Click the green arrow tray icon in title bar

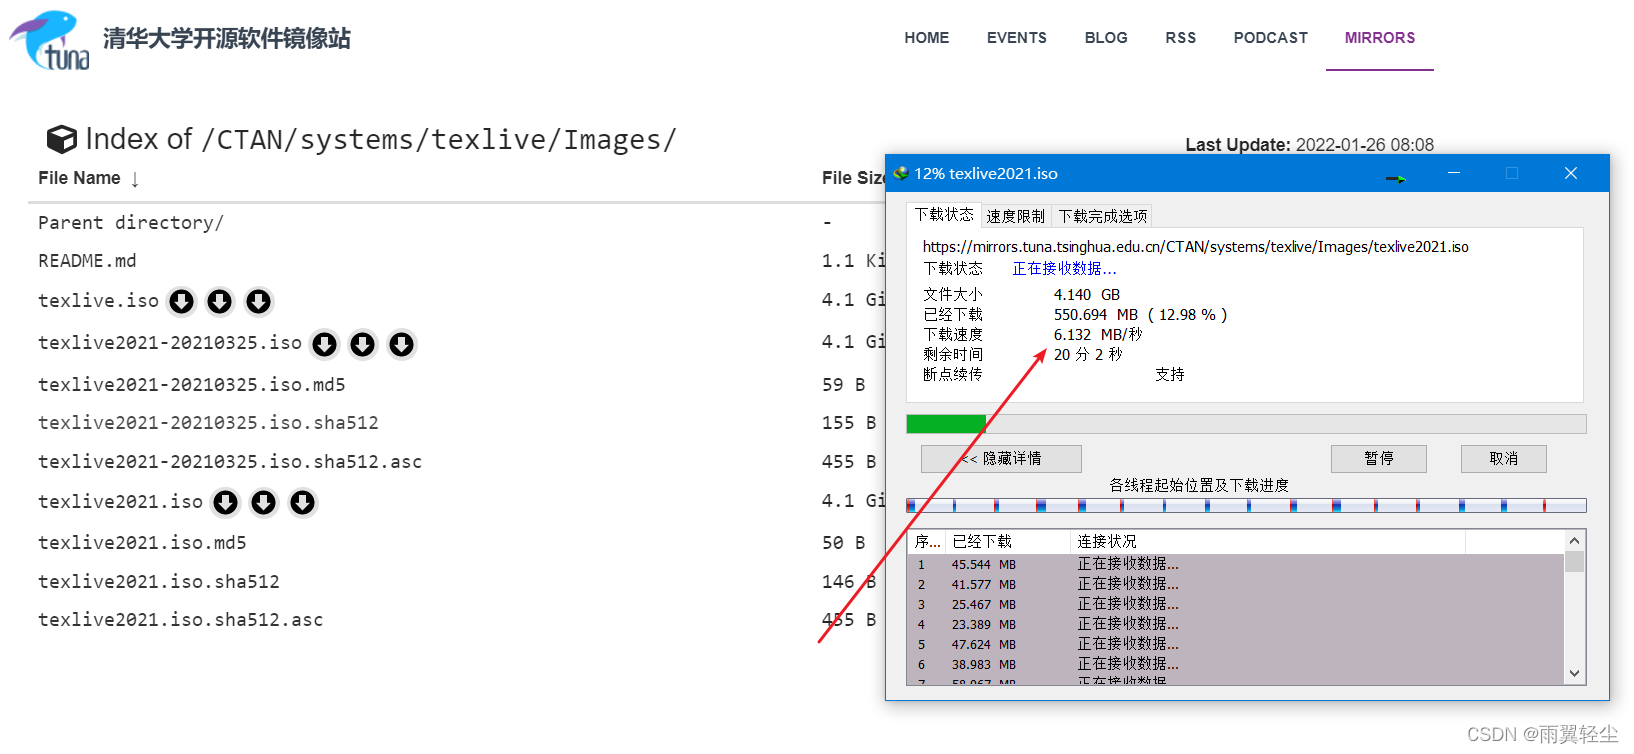pyautogui.click(x=1396, y=178)
